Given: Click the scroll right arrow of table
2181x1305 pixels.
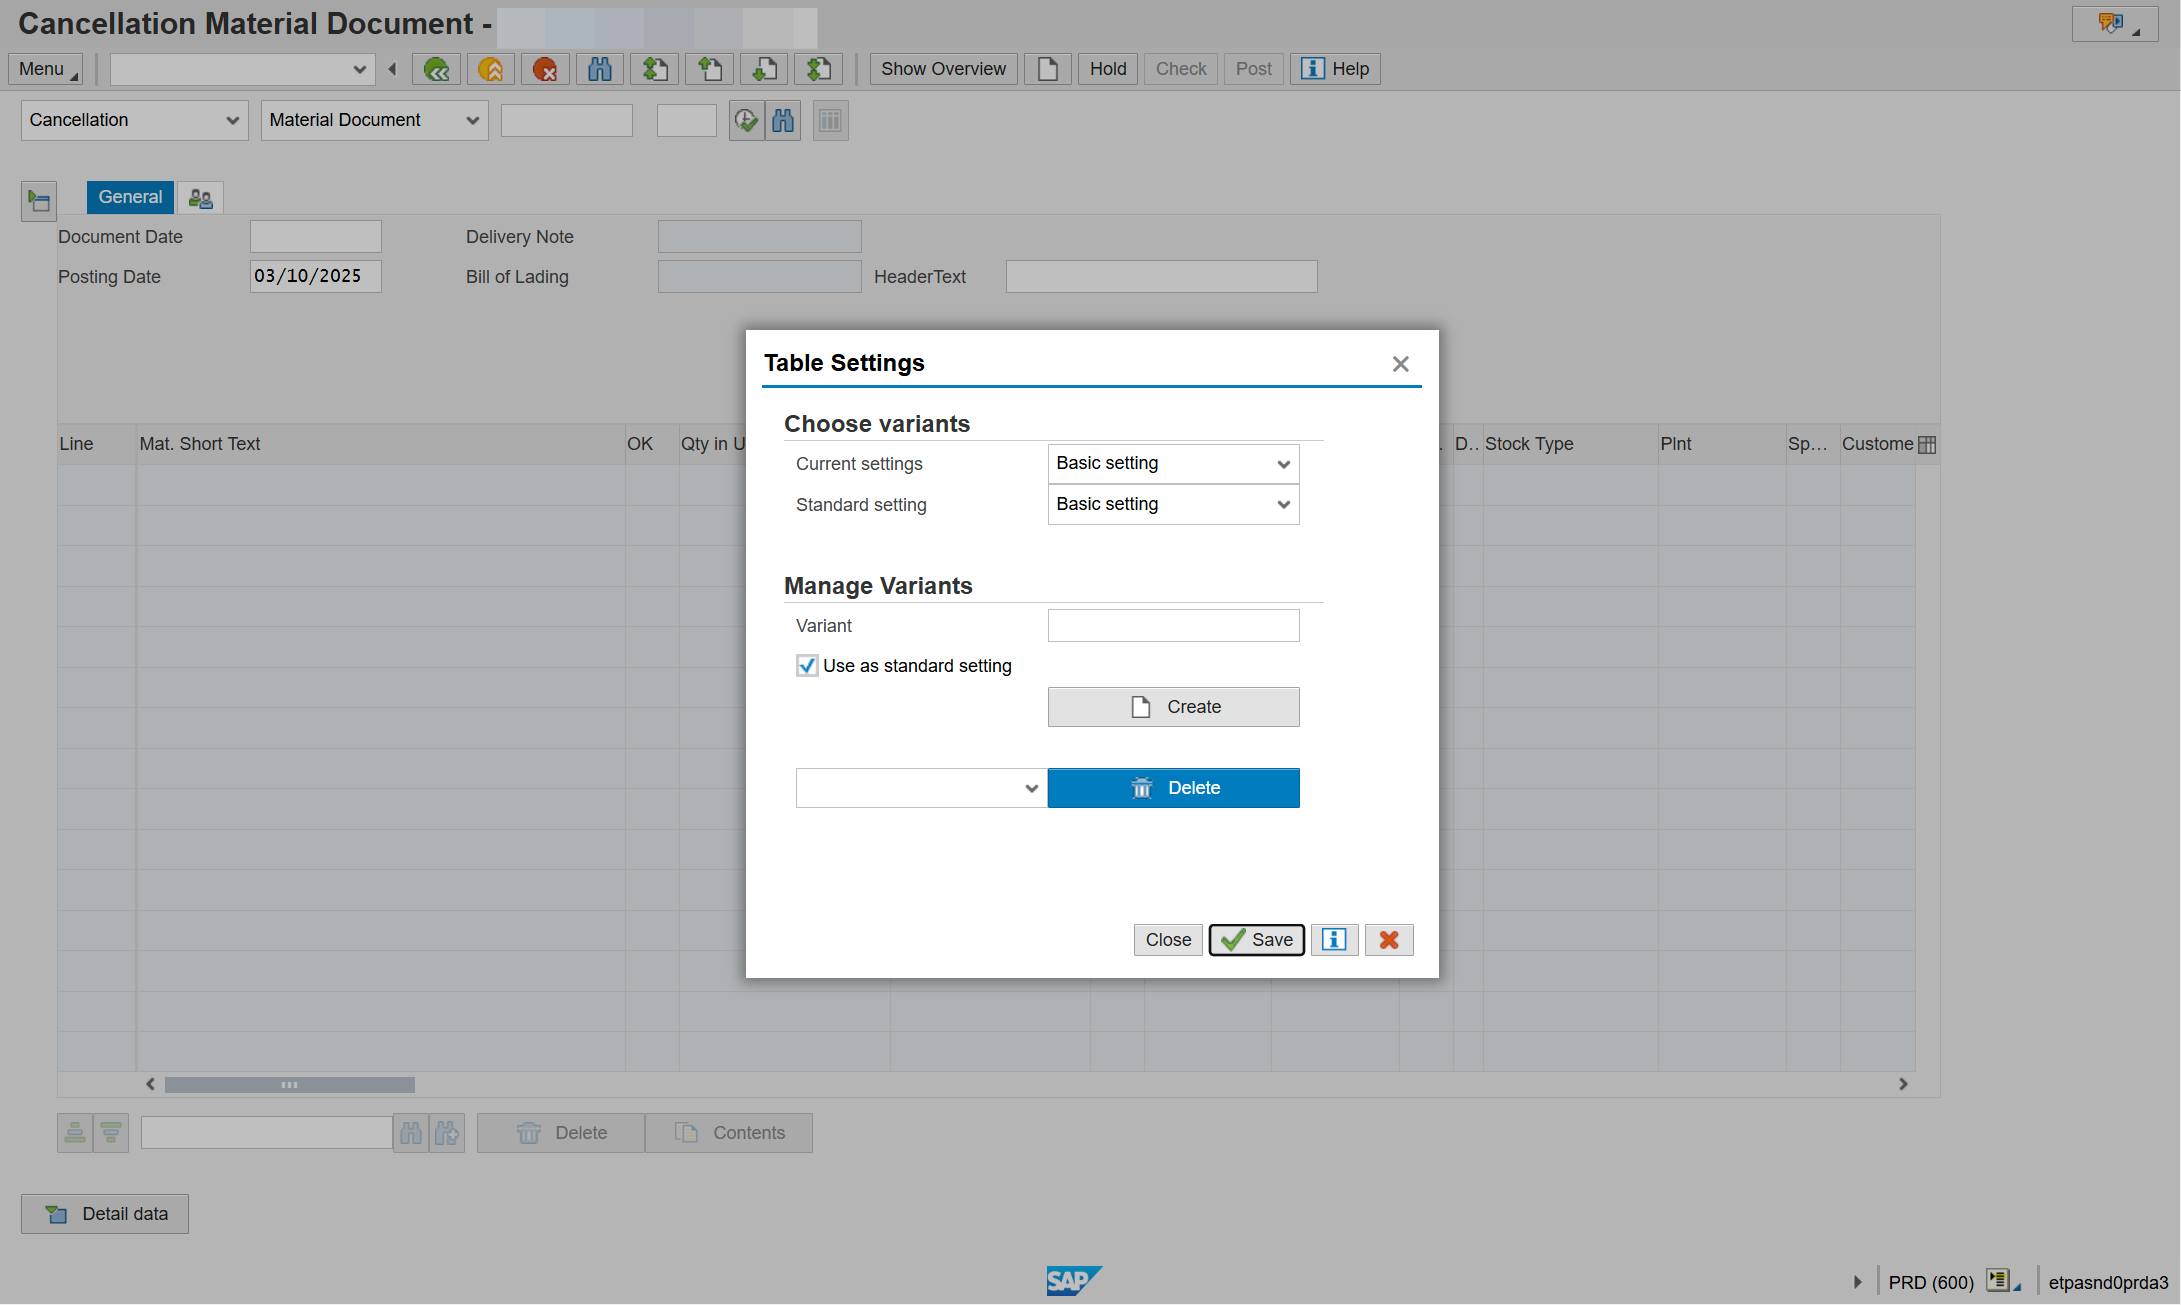Looking at the screenshot, I should 1903,1085.
